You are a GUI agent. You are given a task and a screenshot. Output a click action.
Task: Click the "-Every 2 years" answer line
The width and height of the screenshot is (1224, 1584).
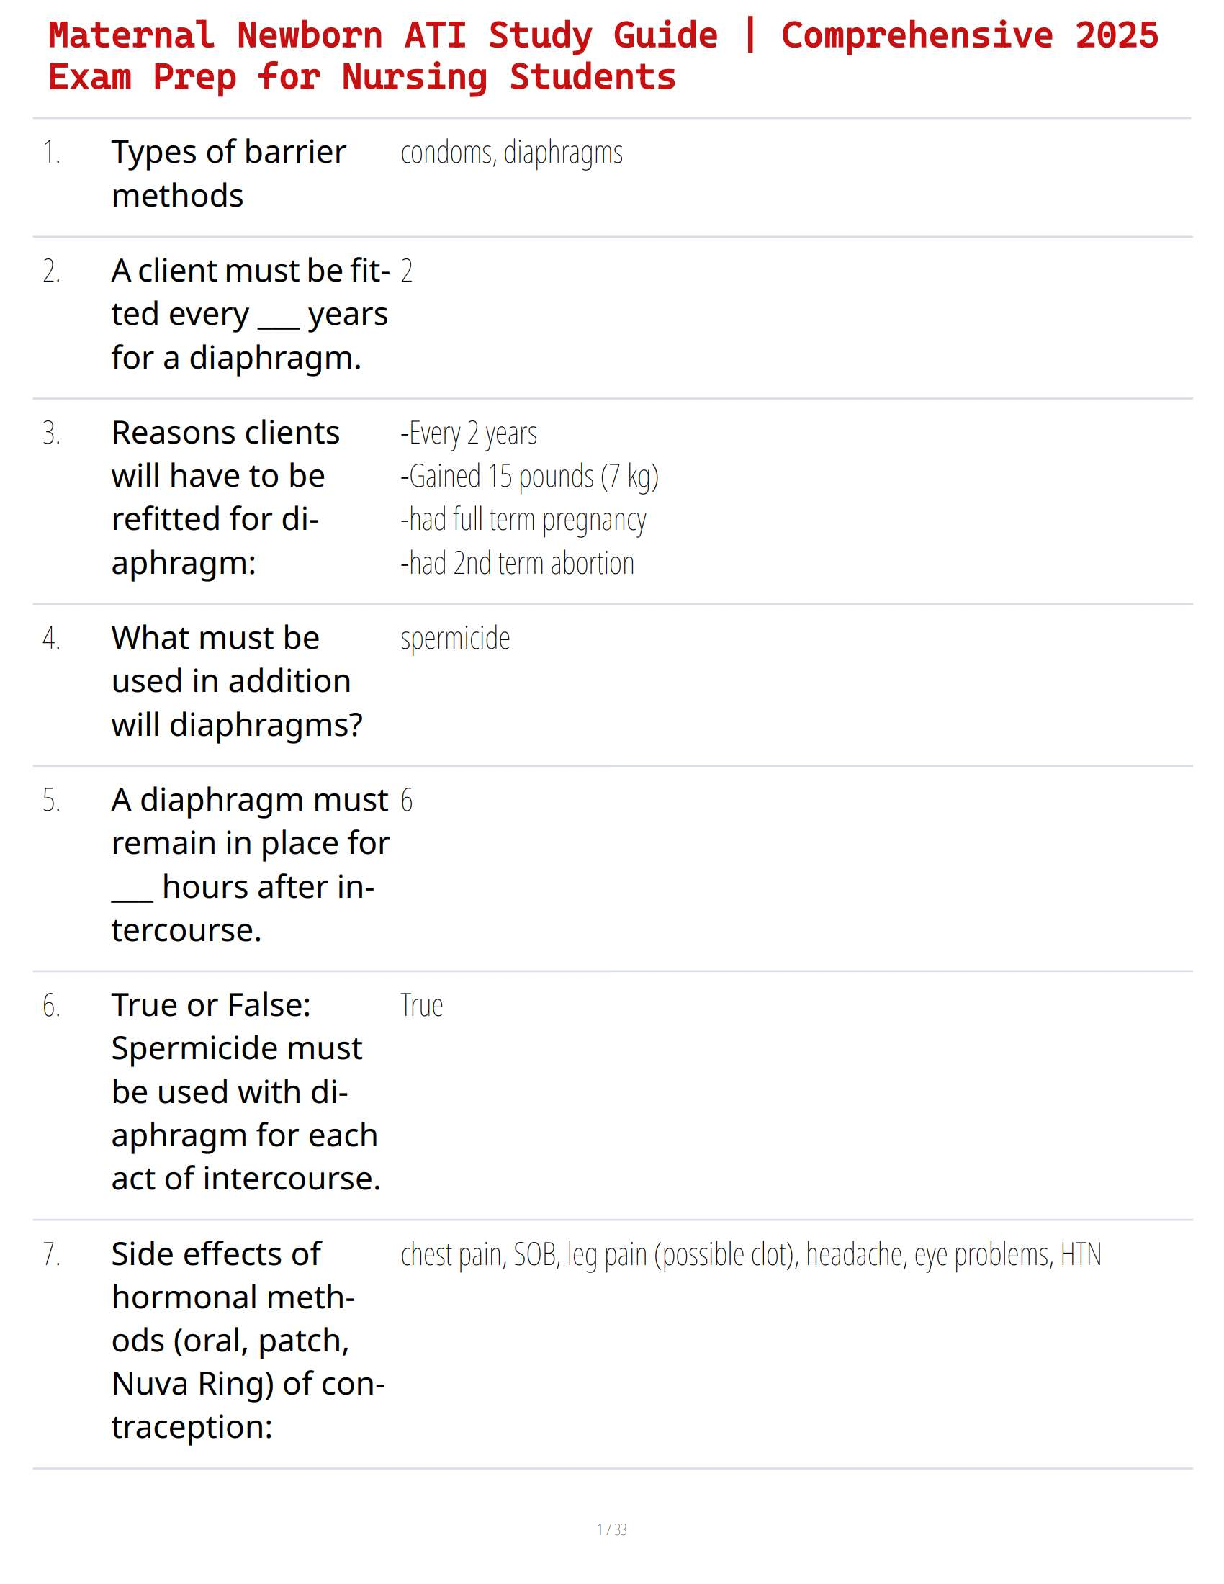tap(469, 434)
